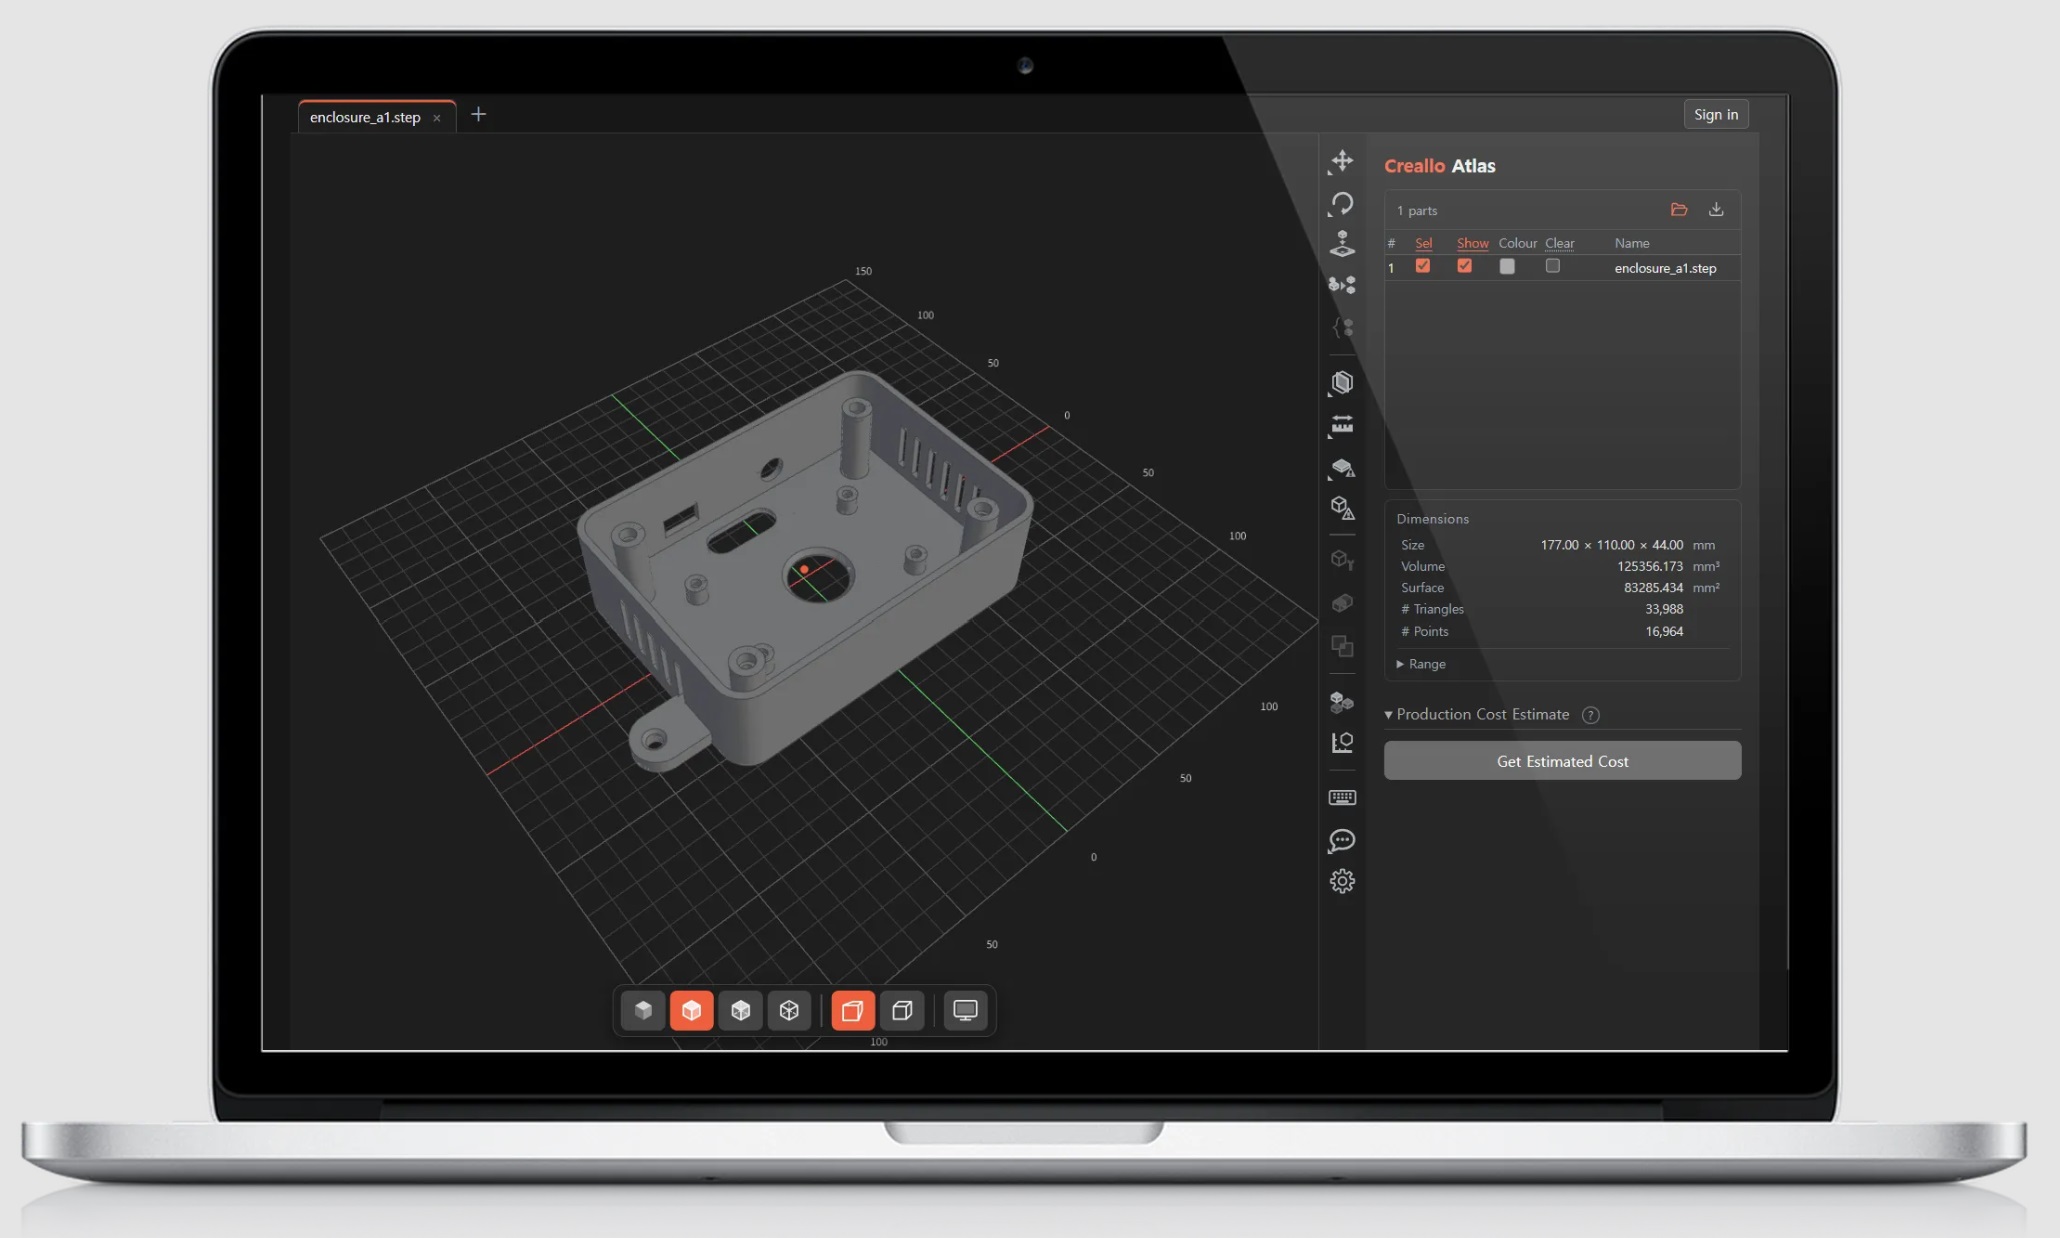Open Colour swatch for enclosure_a1.step
This screenshot has height=1238, width=2060.
pyautogui.click(x=1507, y=266)
